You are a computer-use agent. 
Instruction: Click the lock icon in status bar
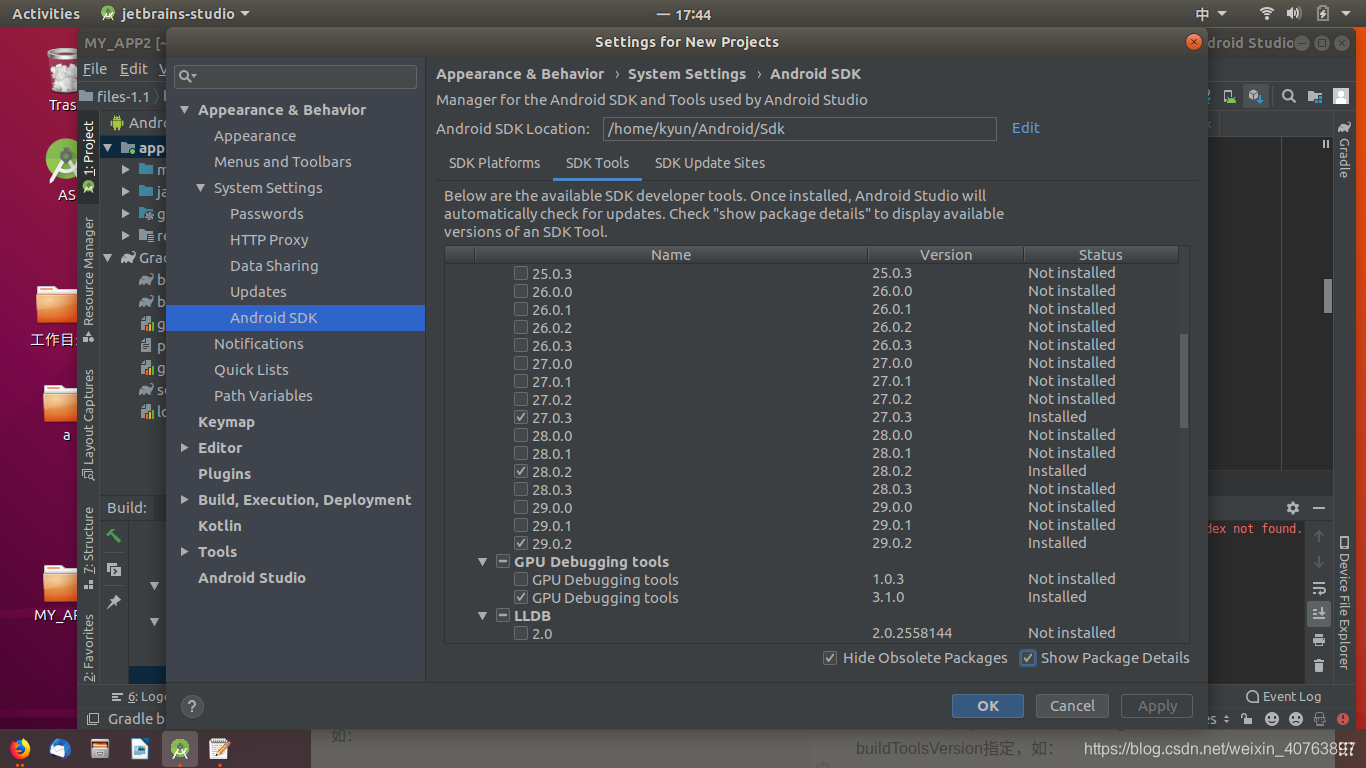tap(1246, 719)
